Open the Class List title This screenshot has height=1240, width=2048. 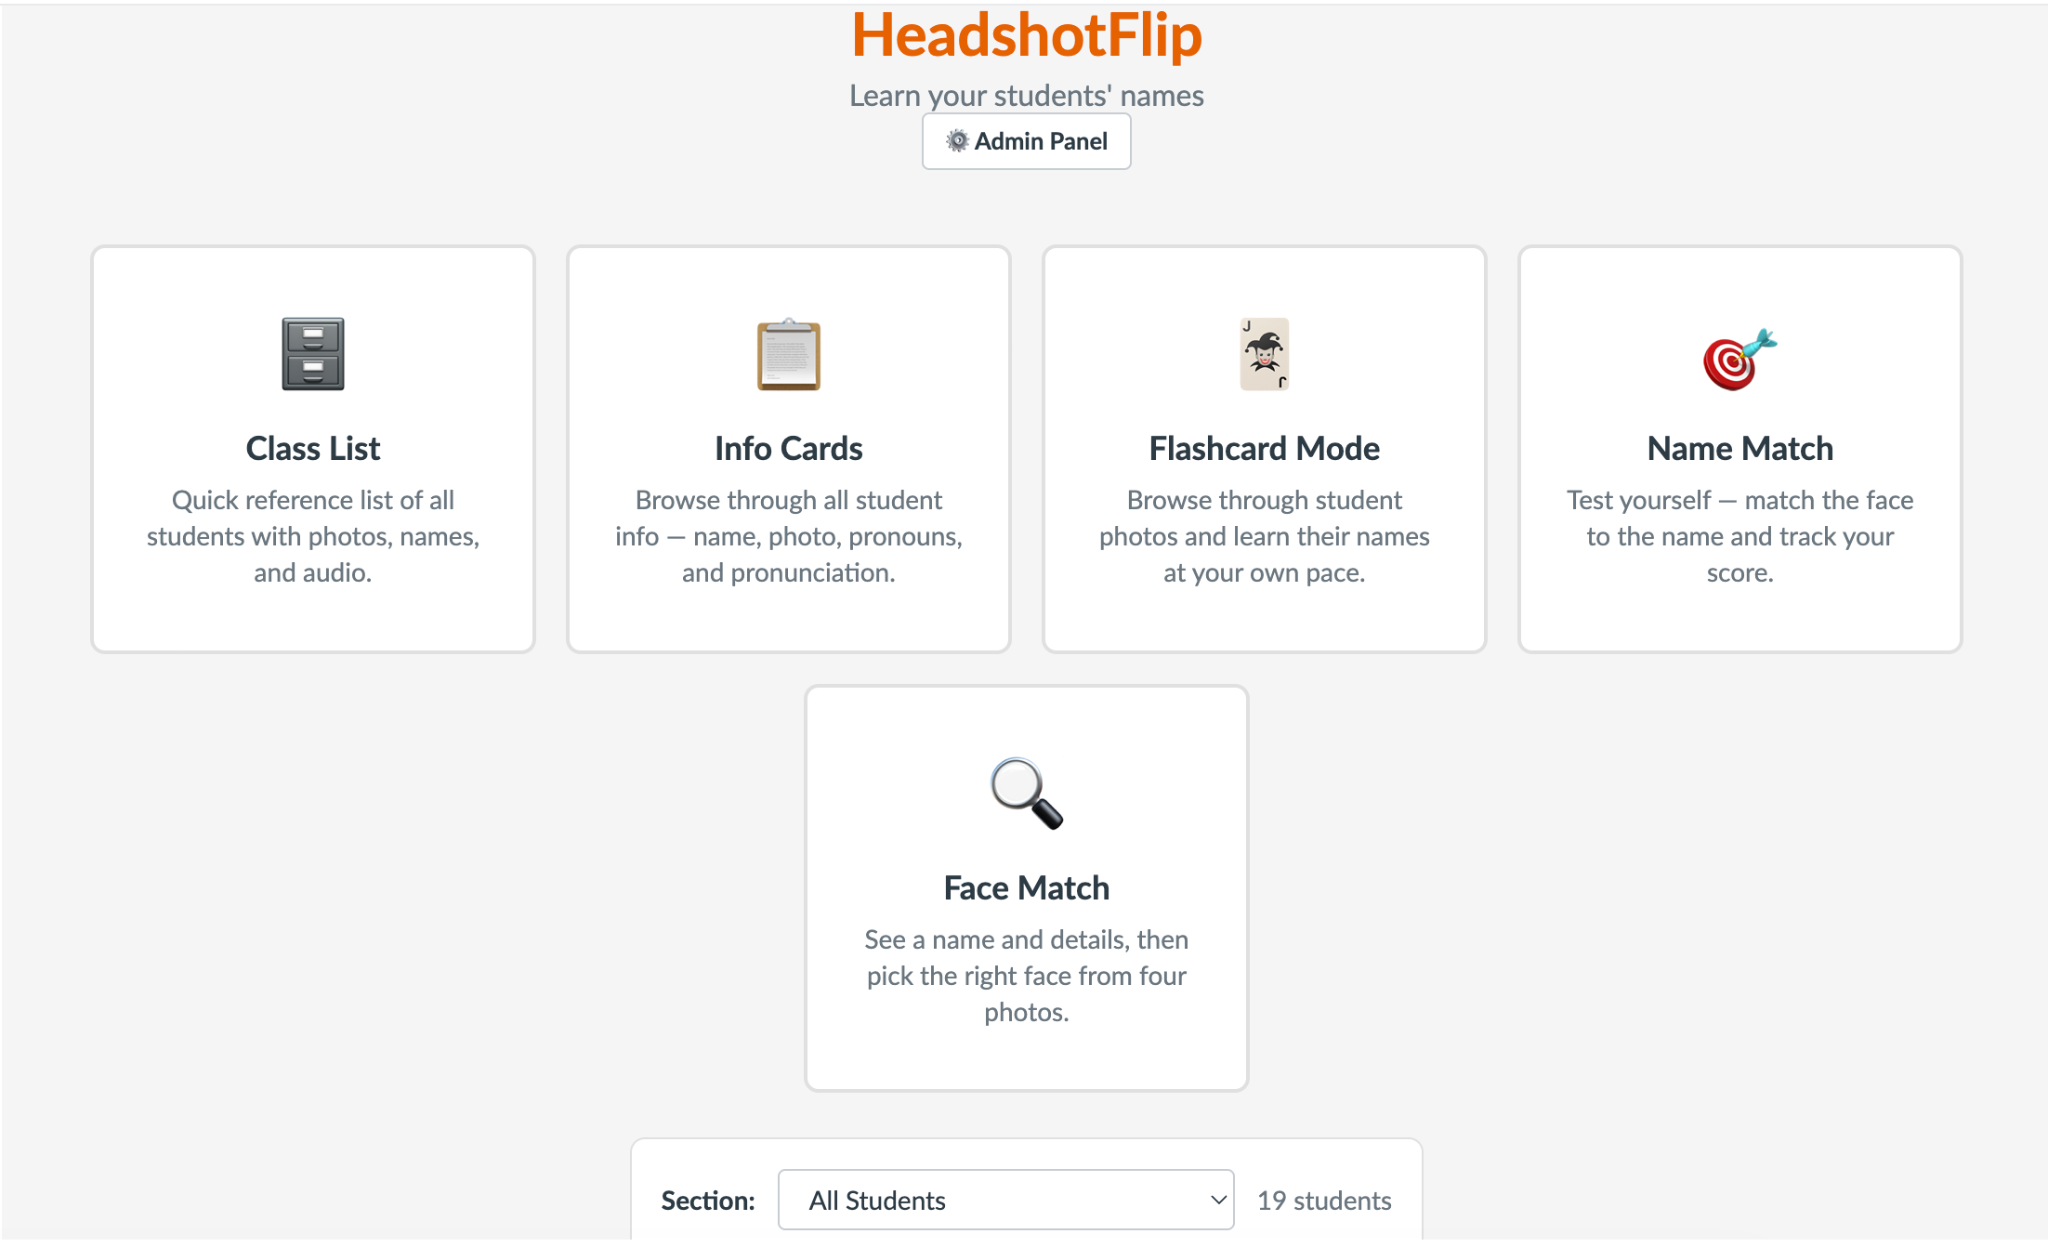(313, 448)
